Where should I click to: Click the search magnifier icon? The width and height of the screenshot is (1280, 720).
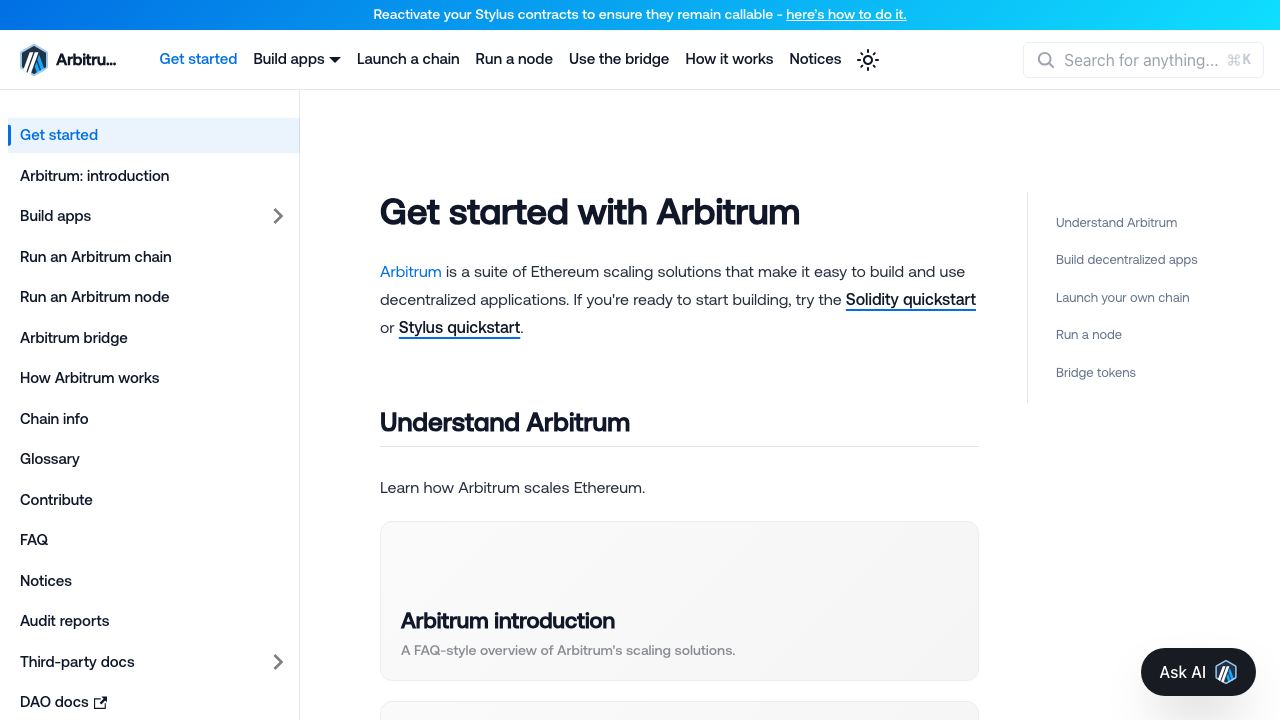click(x=1045, y=60)
